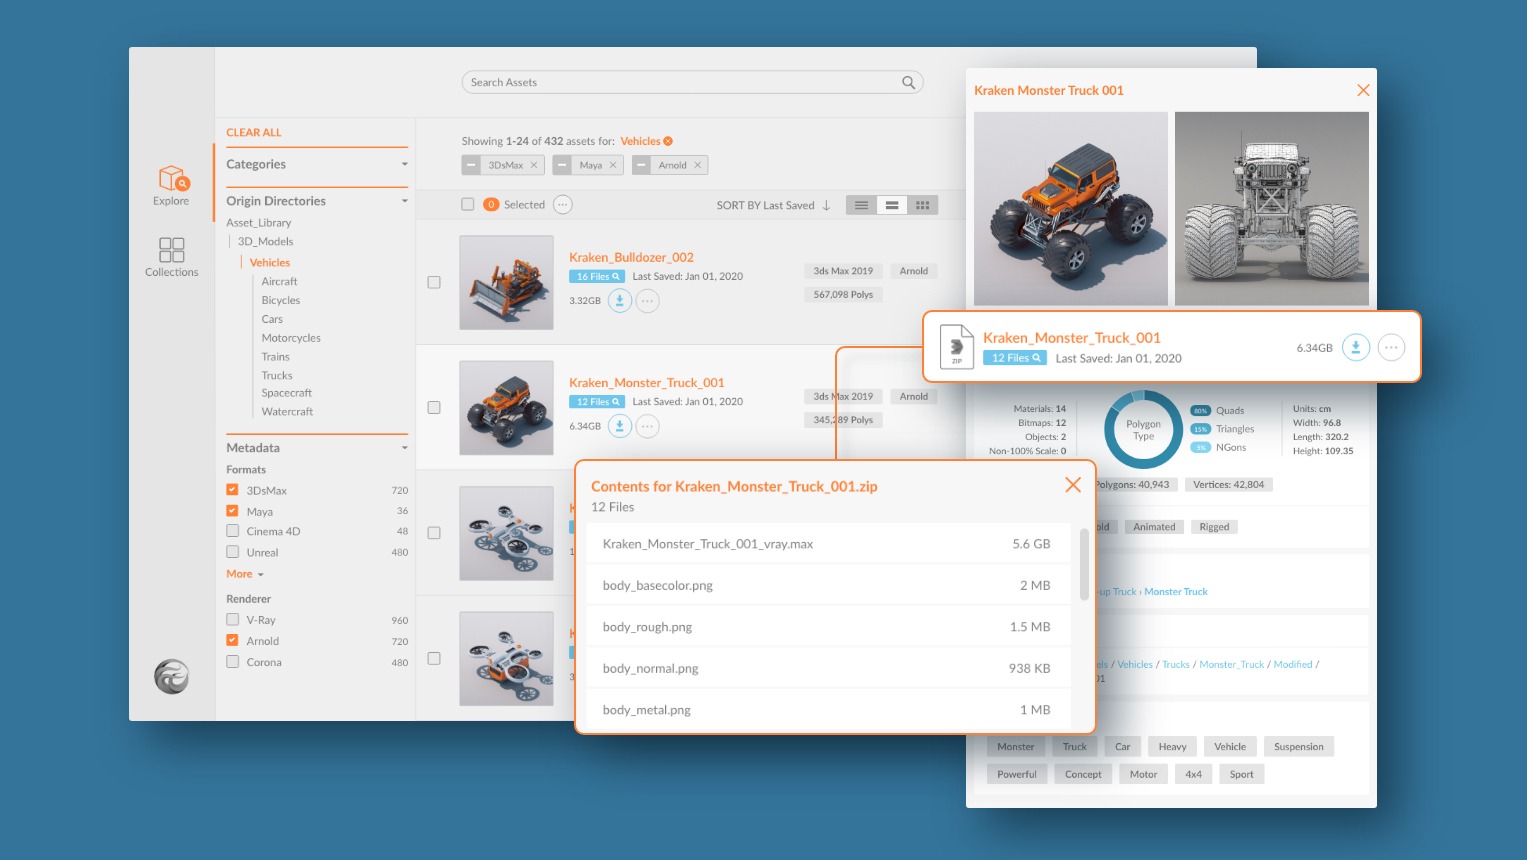Viewport: 1527px width, 860px height.
Task: Open more options for Kraken_Monster_Truck_001 row
Action: [648, 425]
